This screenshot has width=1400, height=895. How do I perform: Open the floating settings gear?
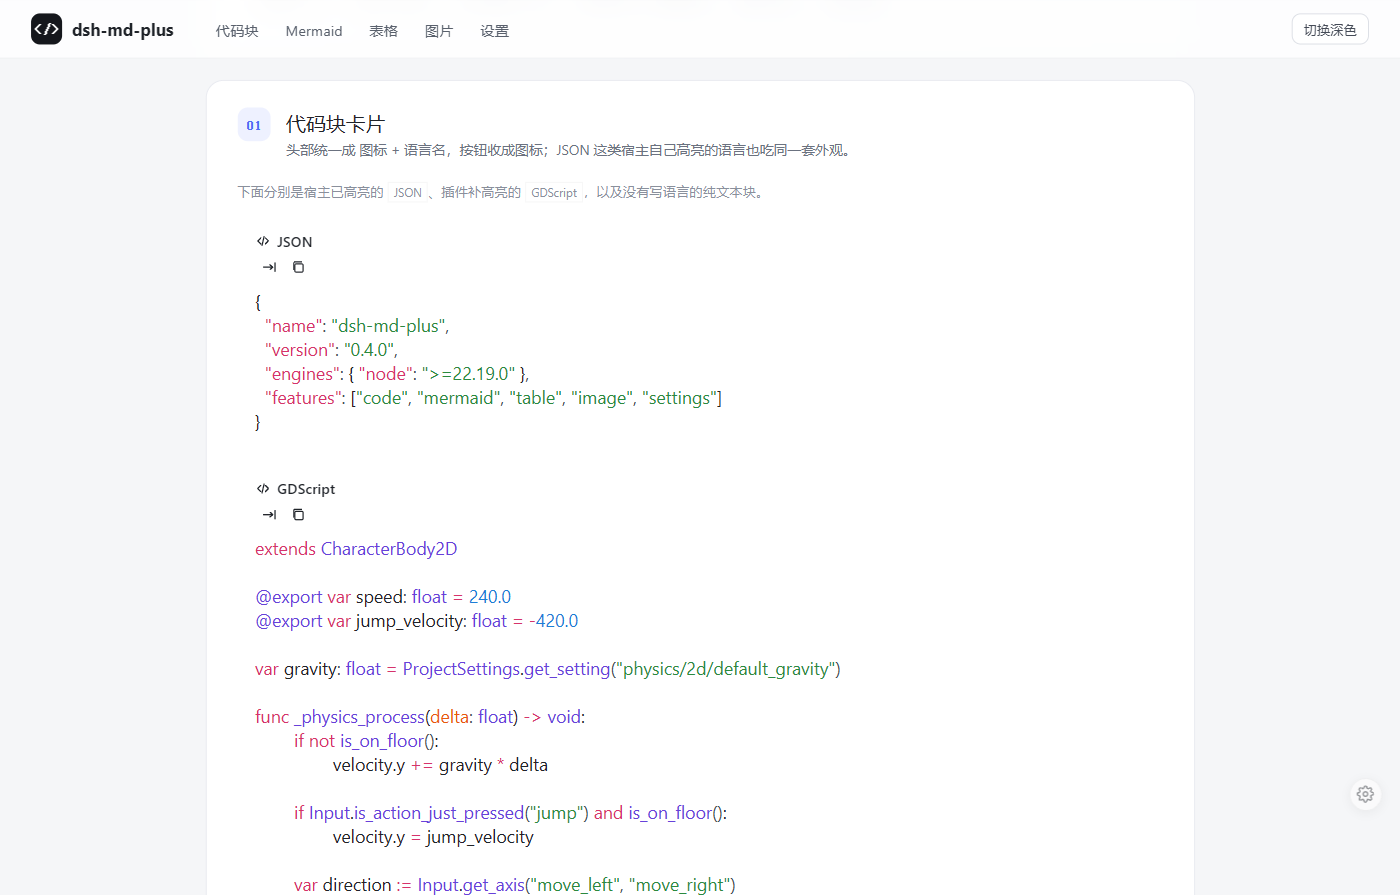(x=1365, y=794)
